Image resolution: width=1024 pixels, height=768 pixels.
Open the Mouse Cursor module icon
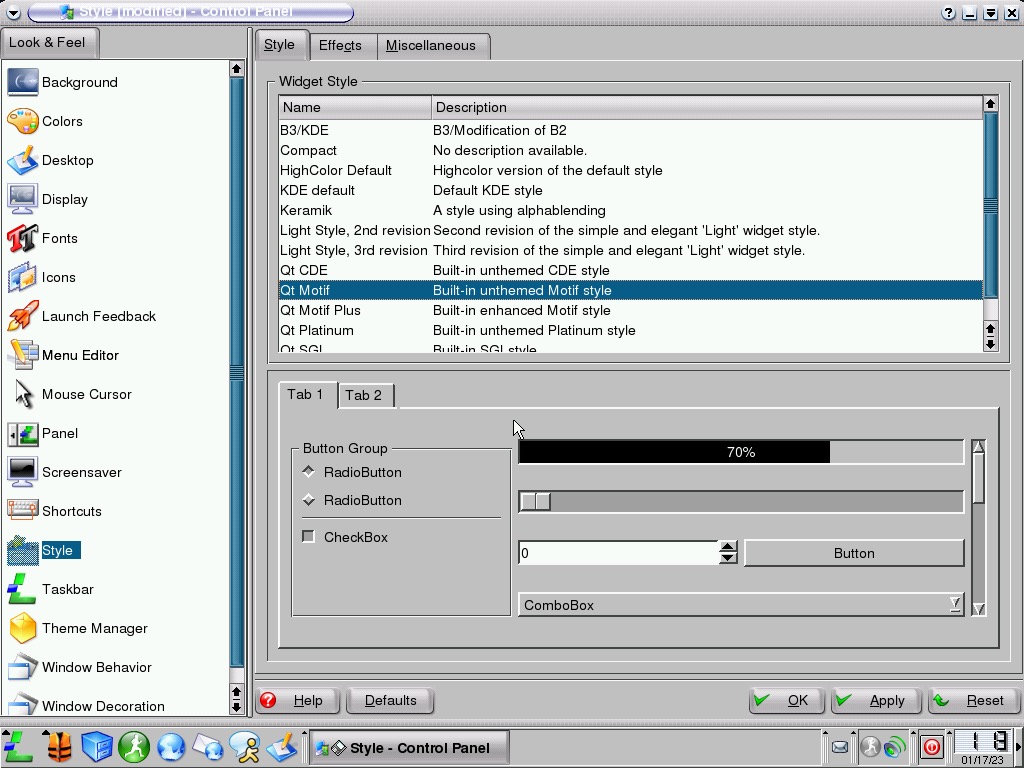22,394
